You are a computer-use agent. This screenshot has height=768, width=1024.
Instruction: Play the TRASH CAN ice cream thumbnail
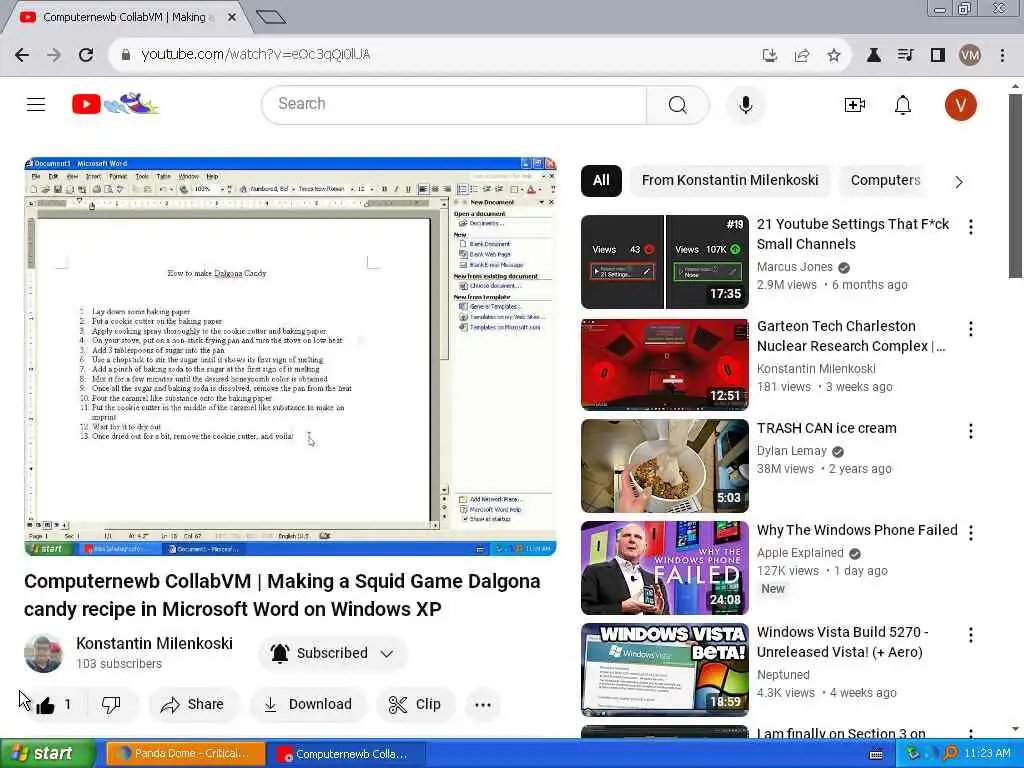pos(665,466)
